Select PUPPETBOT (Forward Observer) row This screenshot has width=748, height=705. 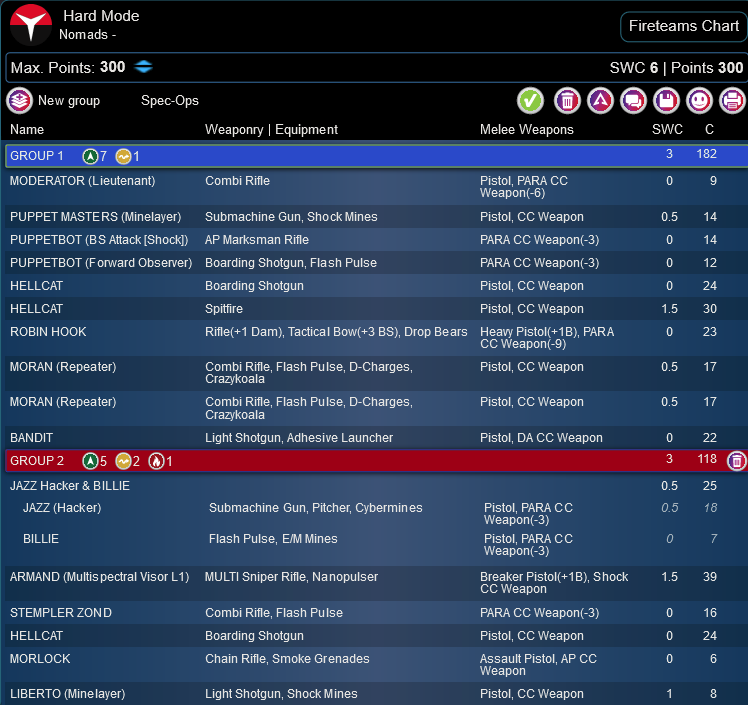(x=376, y=263)
